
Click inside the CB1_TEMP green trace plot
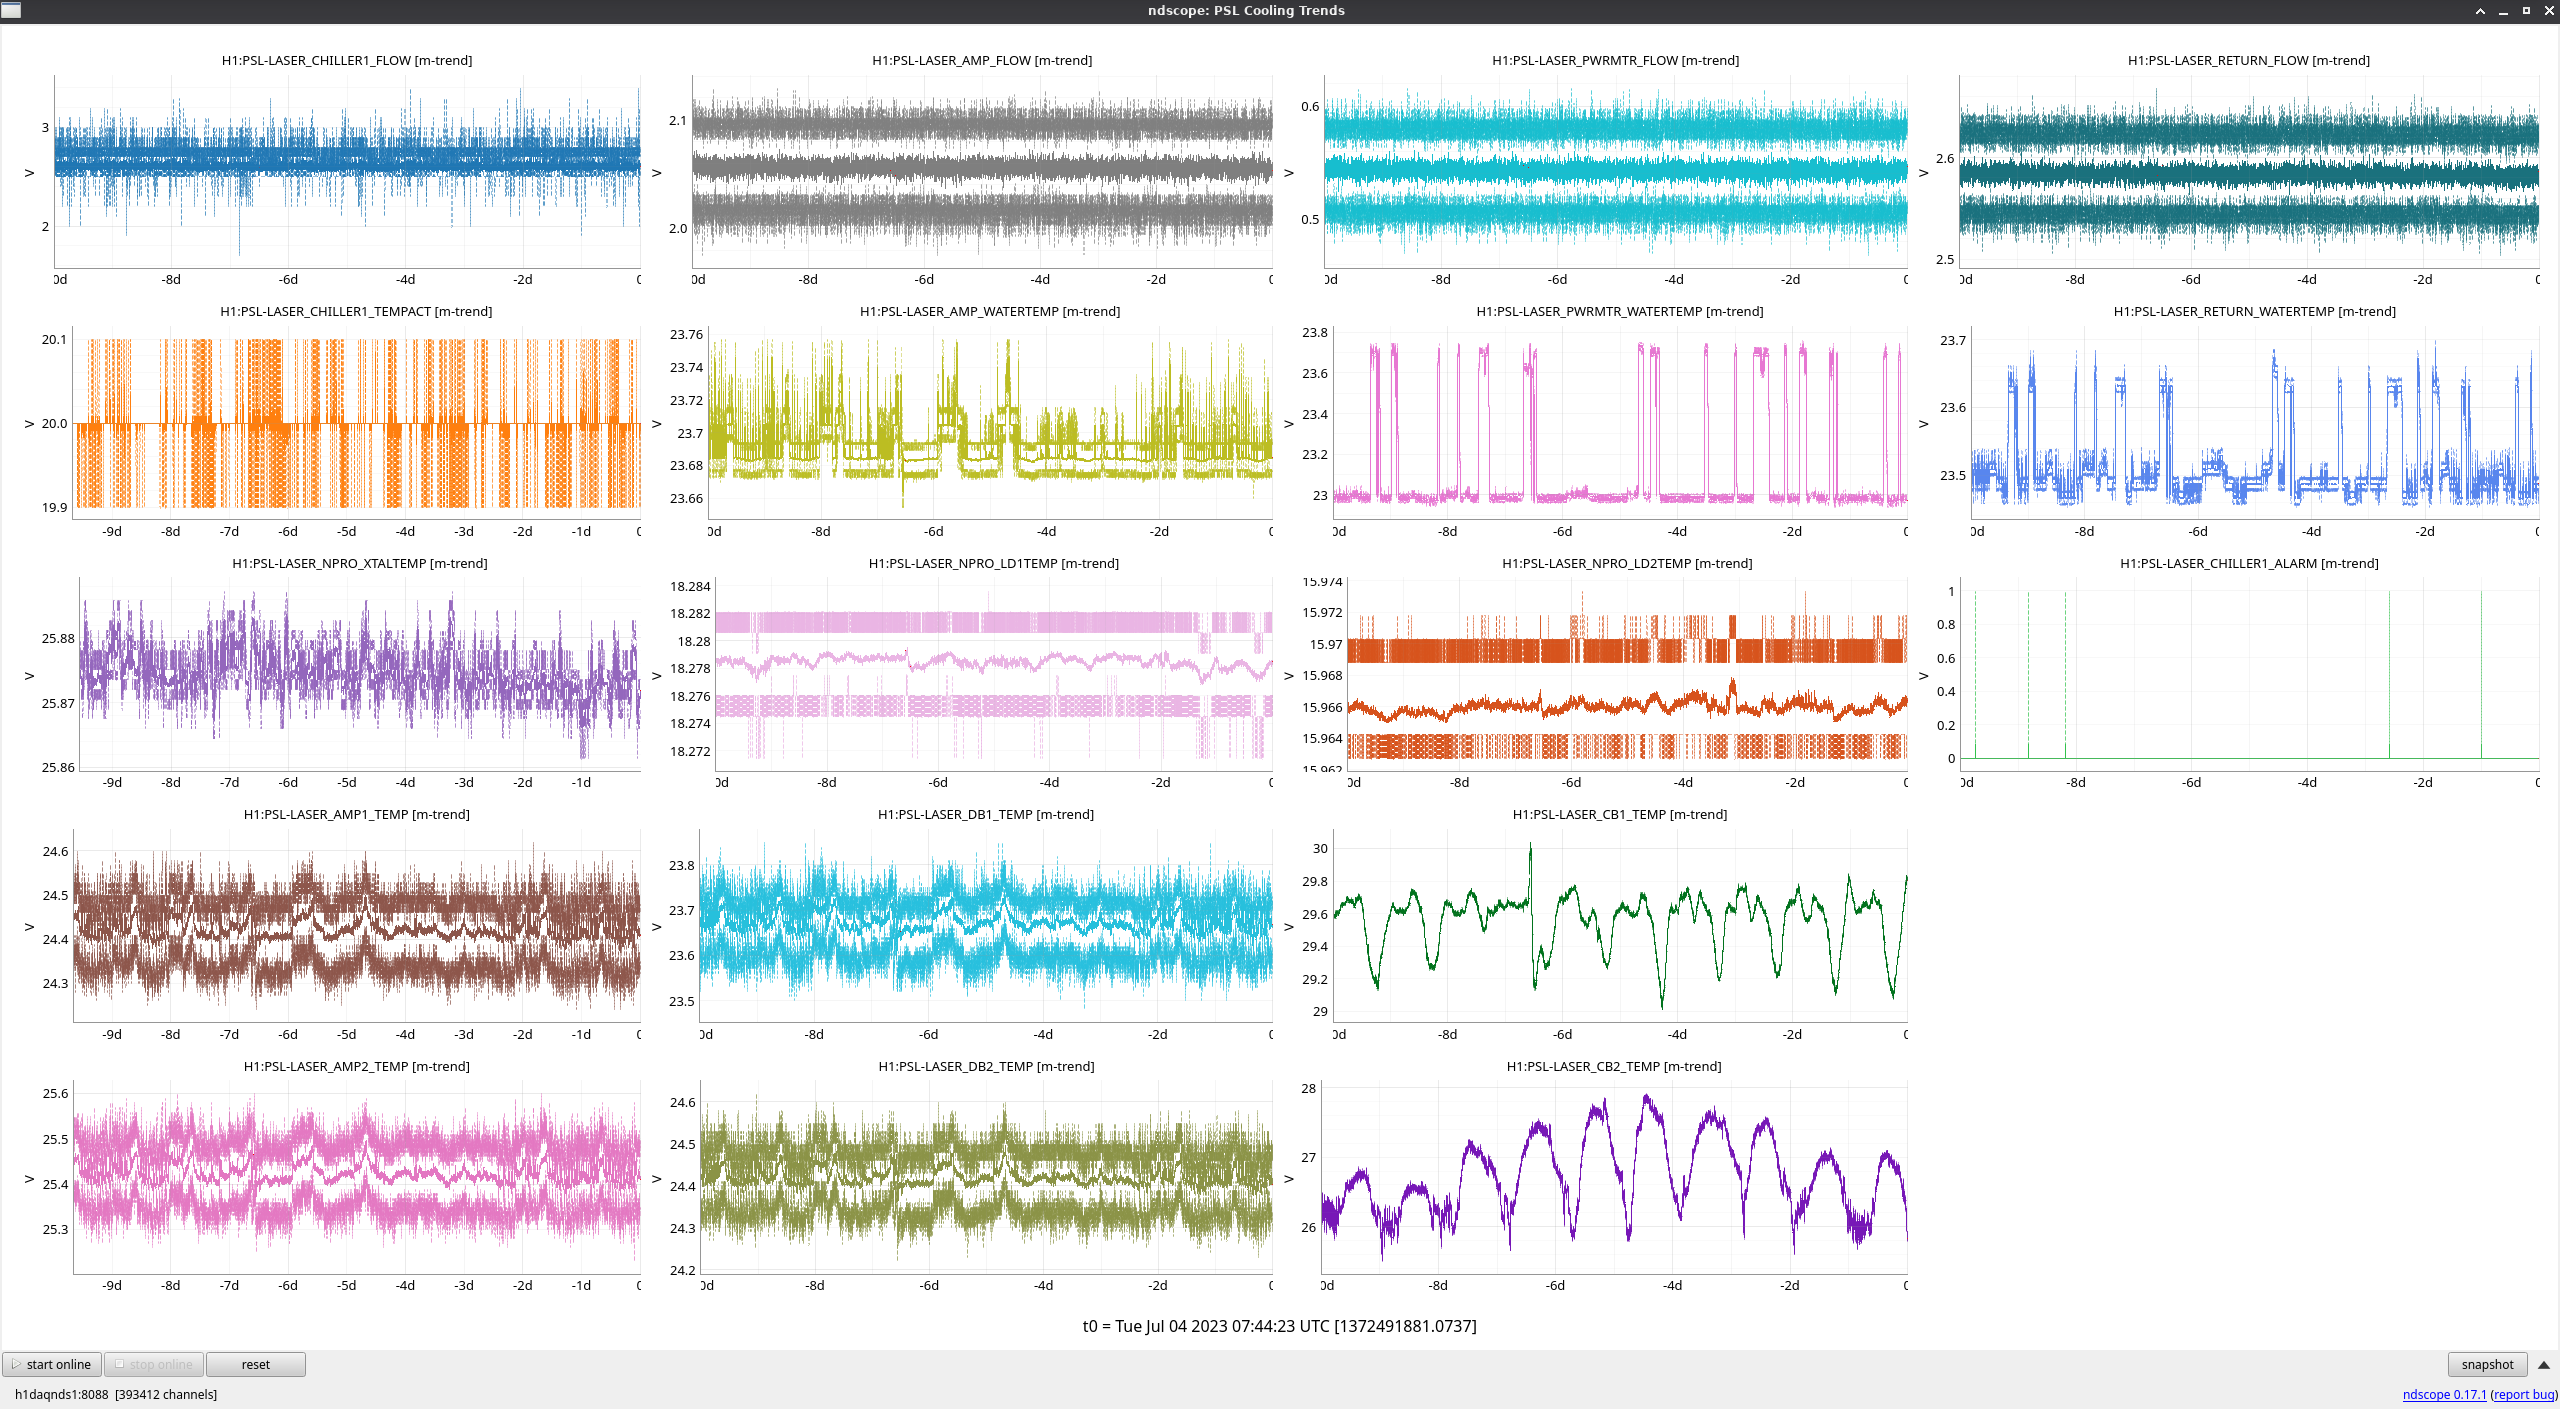click(x=1618, y=925)
